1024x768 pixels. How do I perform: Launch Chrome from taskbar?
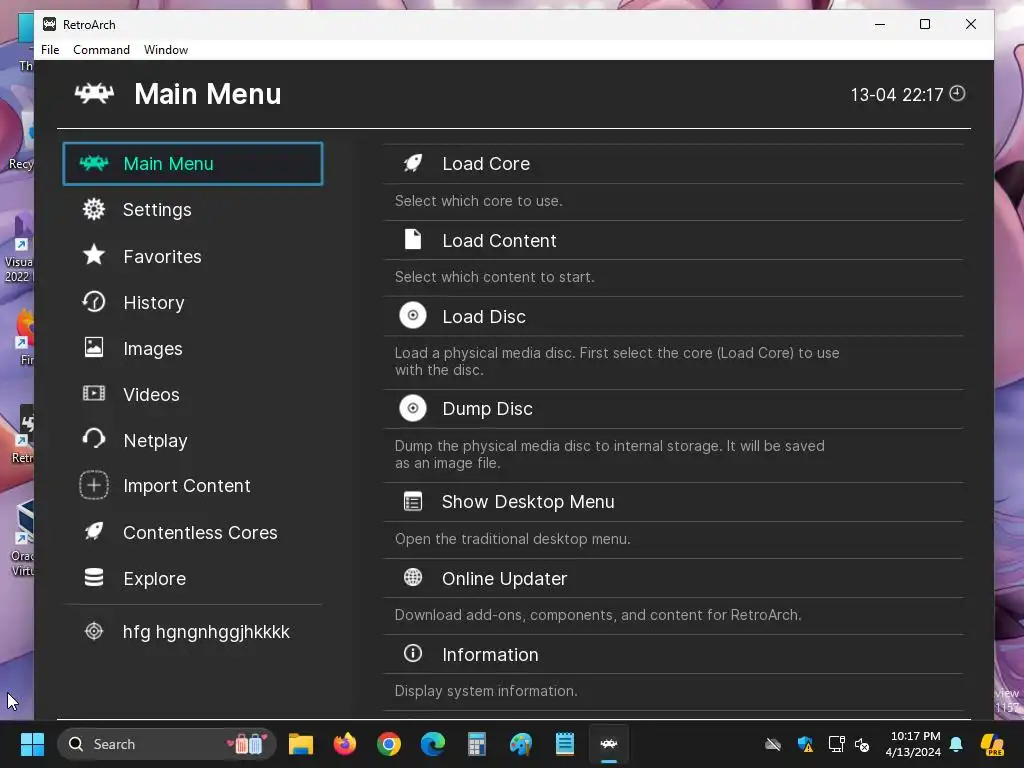click(x=389, y=744)
